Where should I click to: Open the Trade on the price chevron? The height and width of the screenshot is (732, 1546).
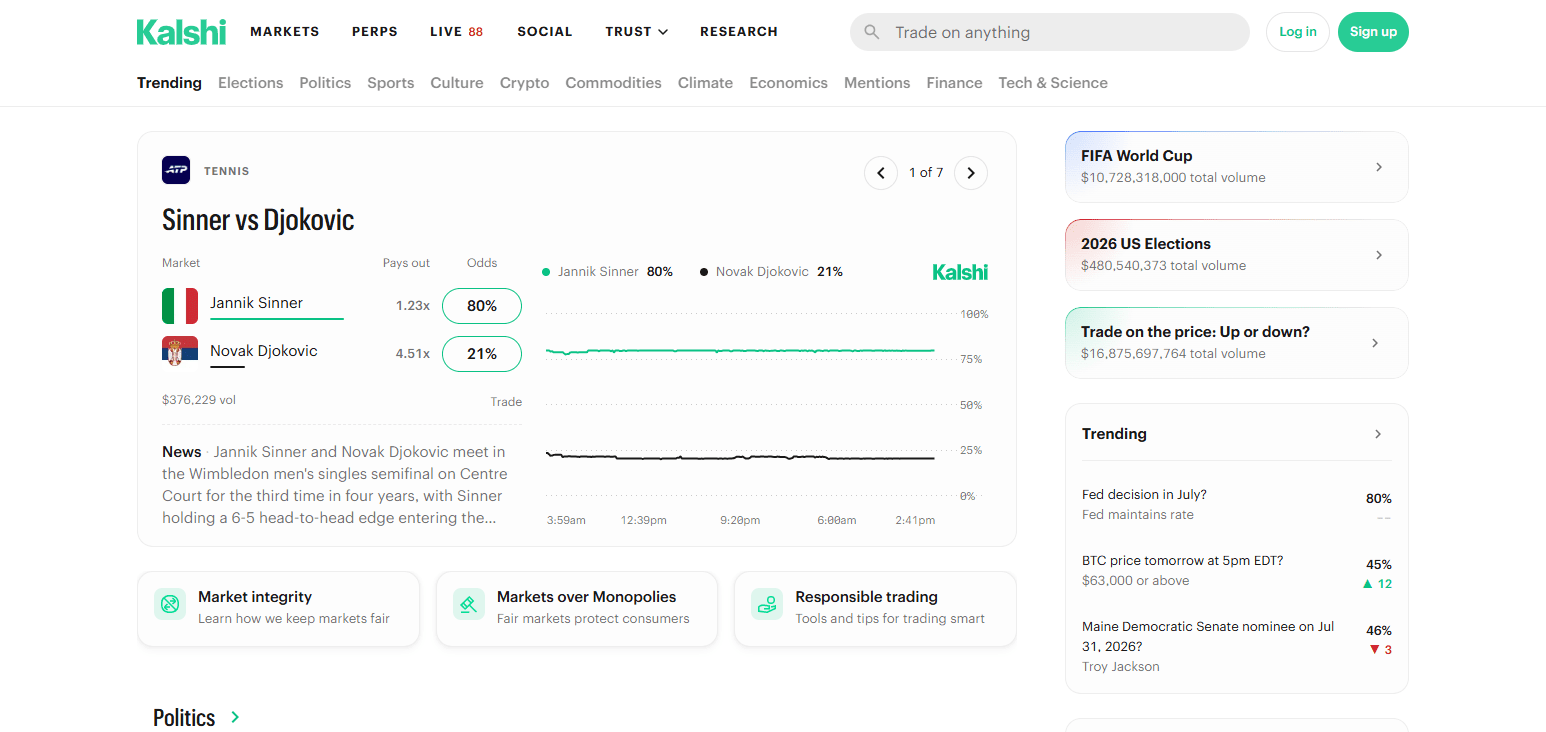(x=1375, y=343)
